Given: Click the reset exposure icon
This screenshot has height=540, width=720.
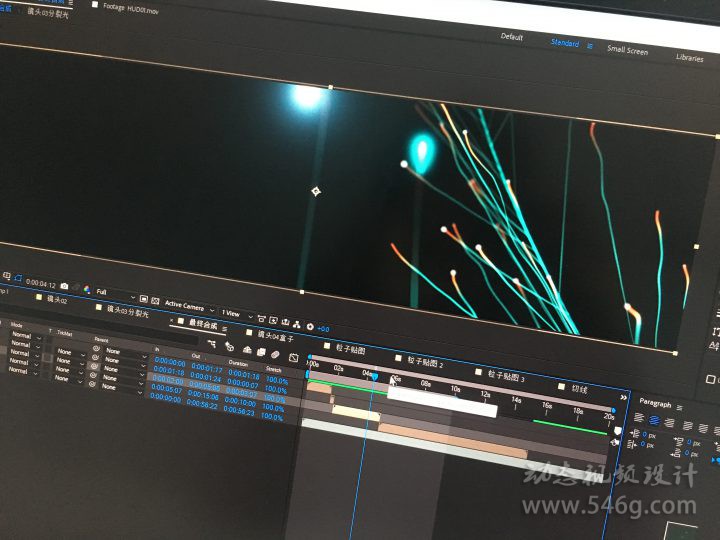Looking at the screenshot, I should pos(310,326).
